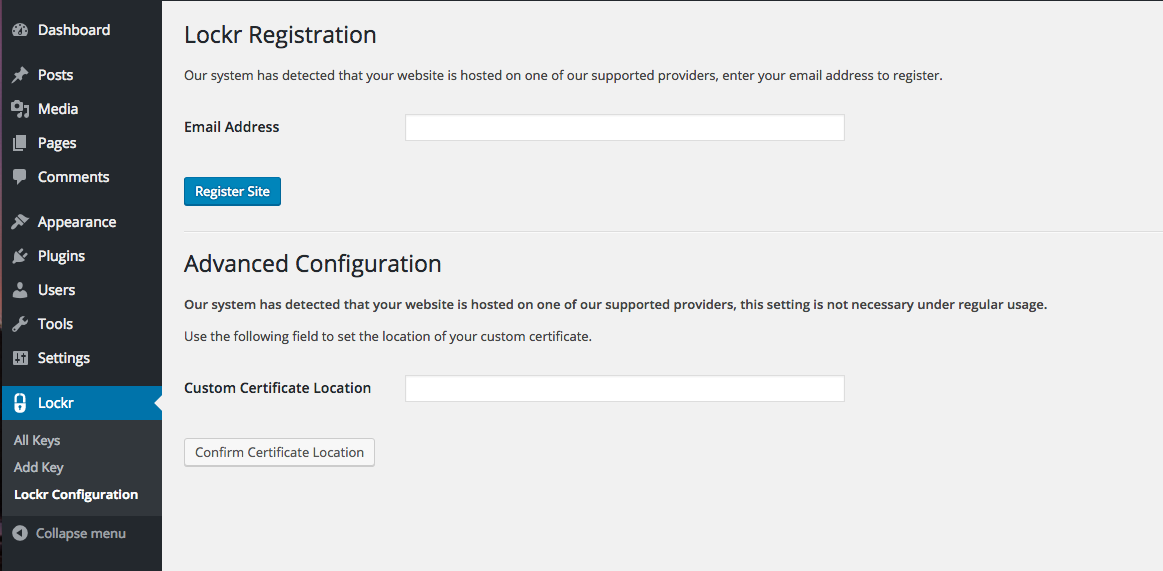Open the Posts menu
The image size is (1163, 571).
pos(82,75)
